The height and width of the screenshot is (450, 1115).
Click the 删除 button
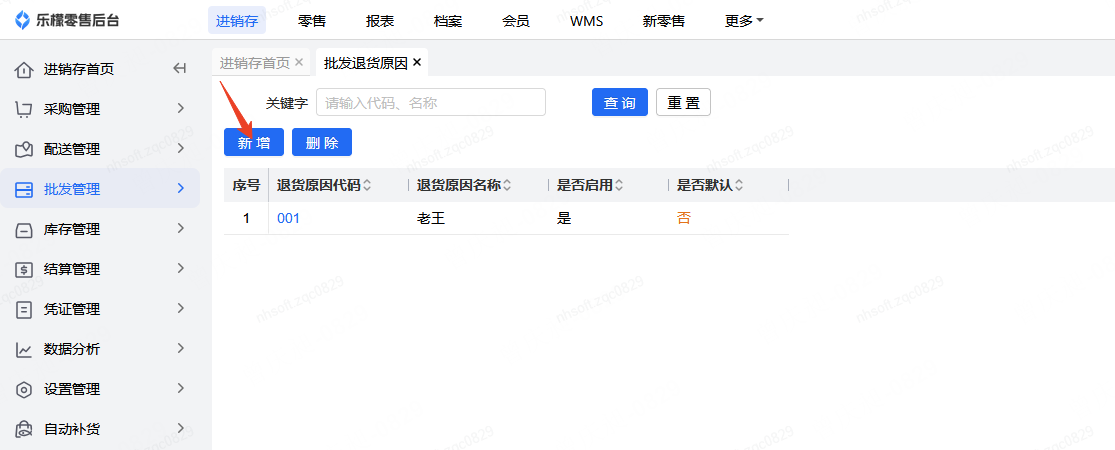point(322,142)
